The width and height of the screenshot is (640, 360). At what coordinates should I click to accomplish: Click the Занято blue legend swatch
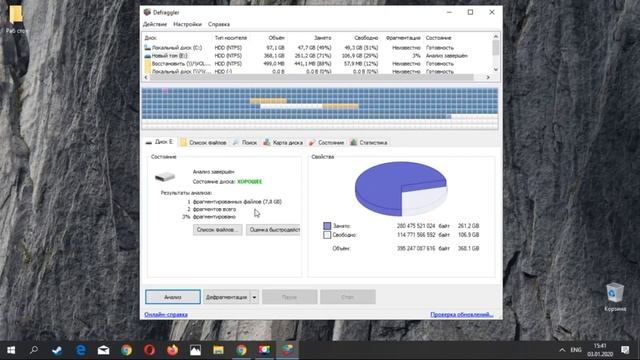click(327, 226)
